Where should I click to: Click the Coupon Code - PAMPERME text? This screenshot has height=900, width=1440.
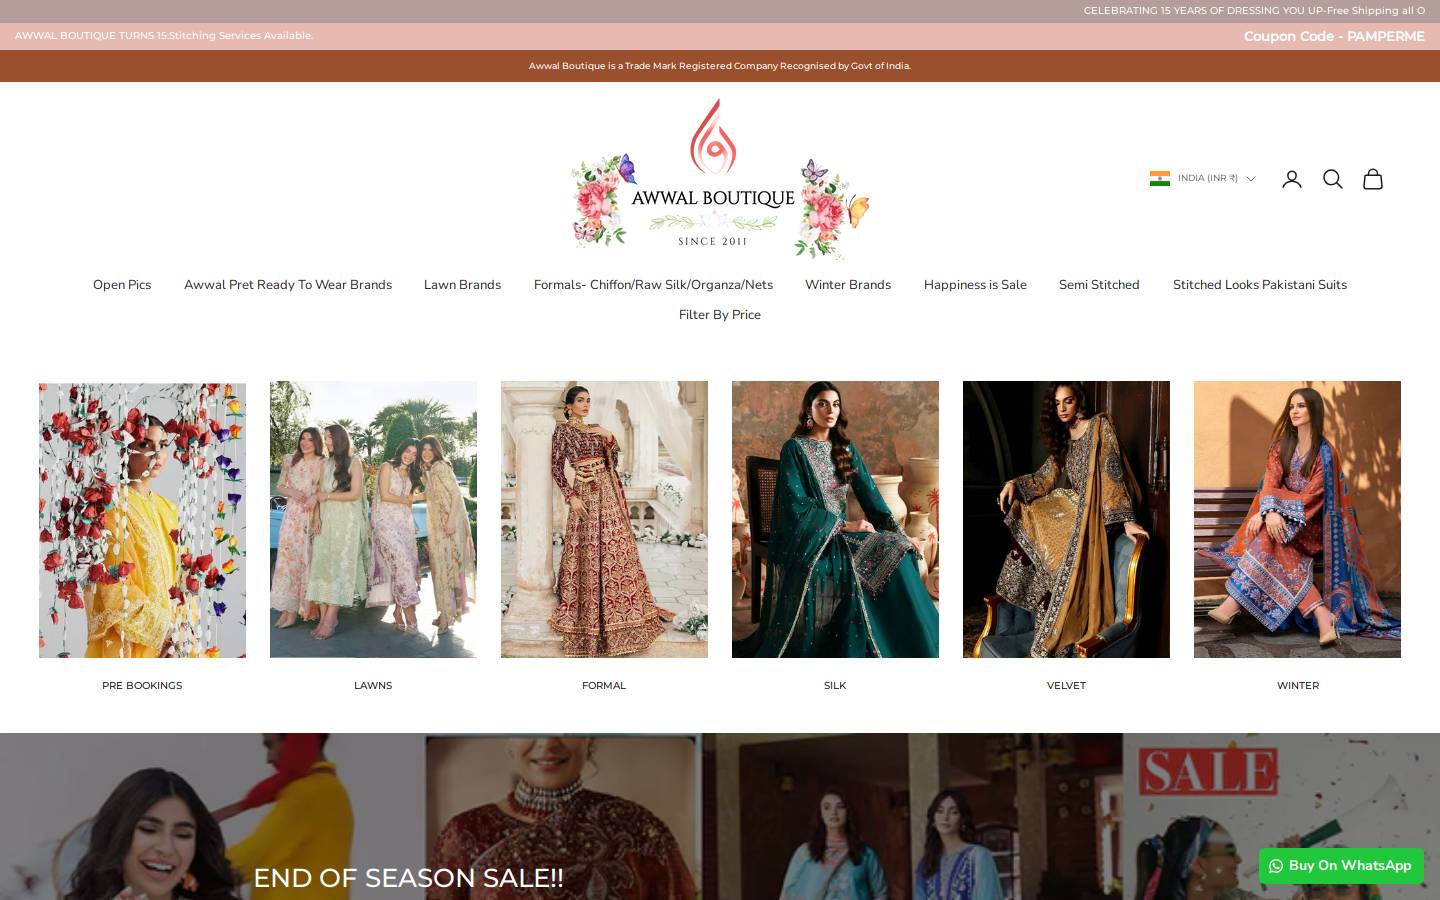[x=1334, y=36]
